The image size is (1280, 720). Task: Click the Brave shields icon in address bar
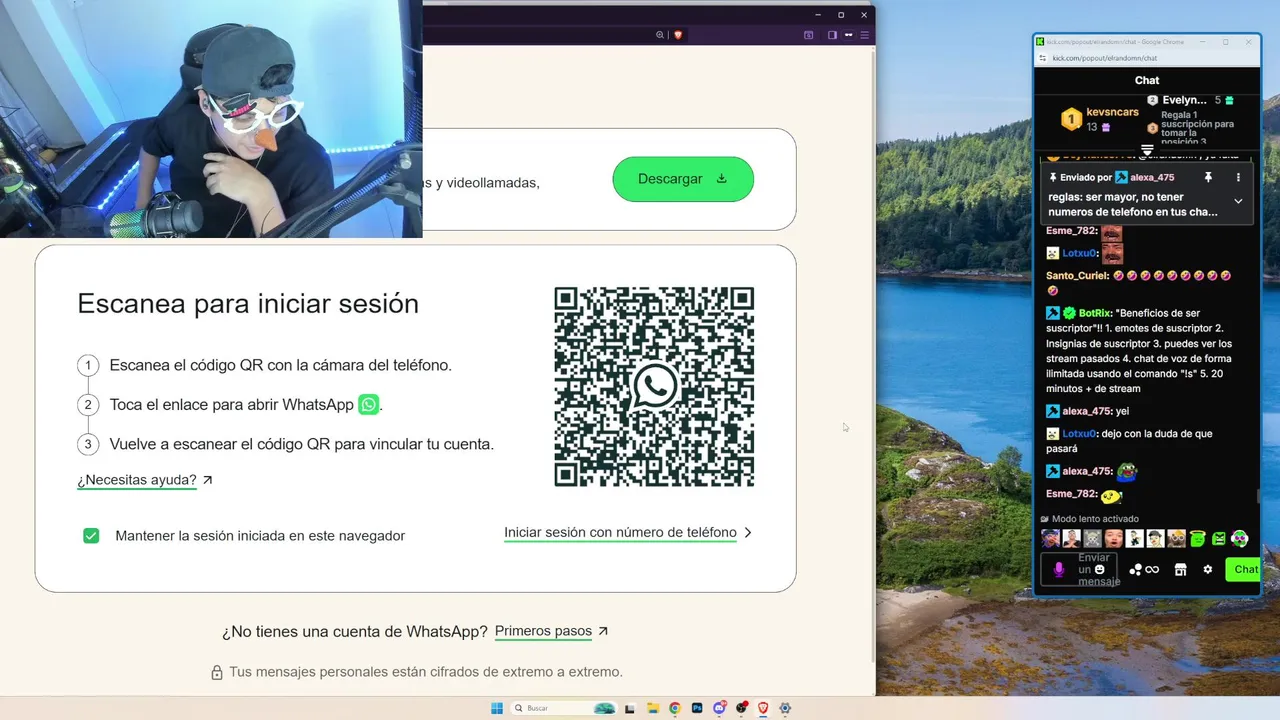[x=678, y=35]
